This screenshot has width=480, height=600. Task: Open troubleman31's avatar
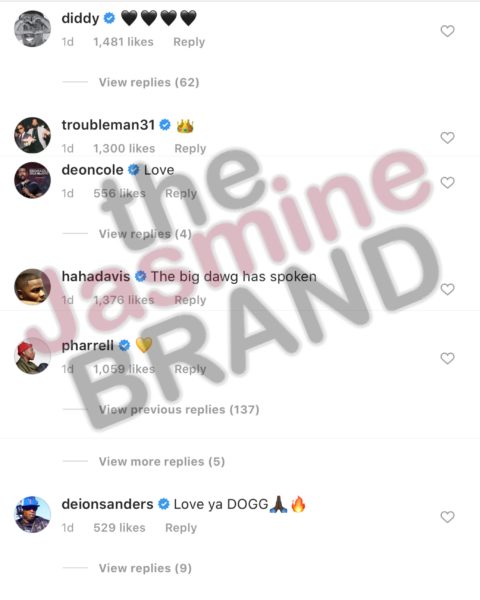pyautogui.click(x=32, y=135)
